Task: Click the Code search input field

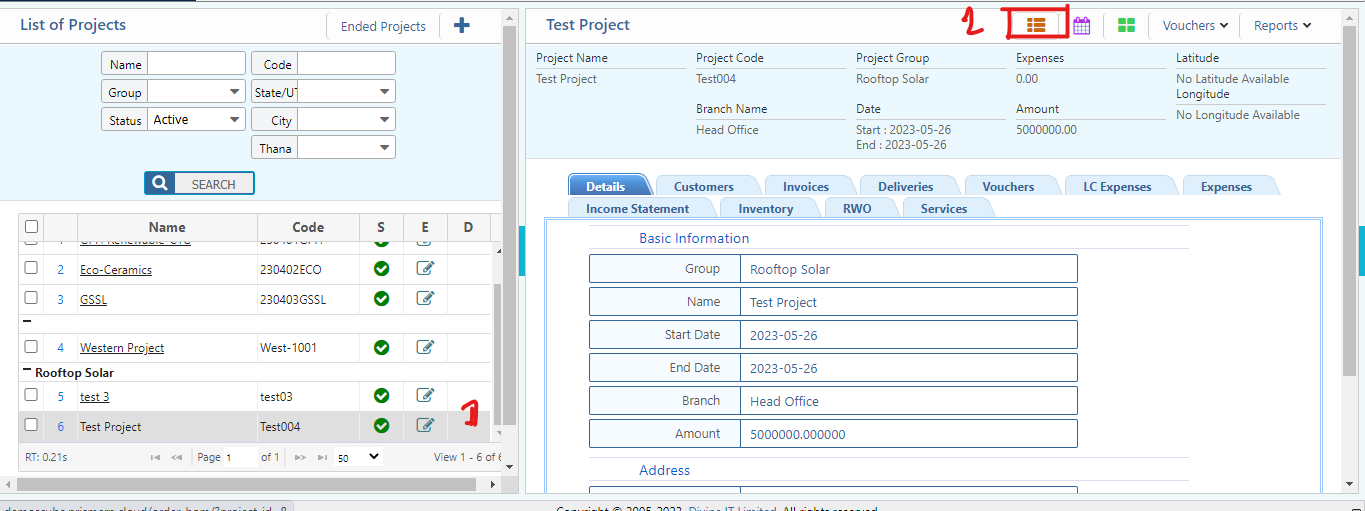Action: pos(347,64)
